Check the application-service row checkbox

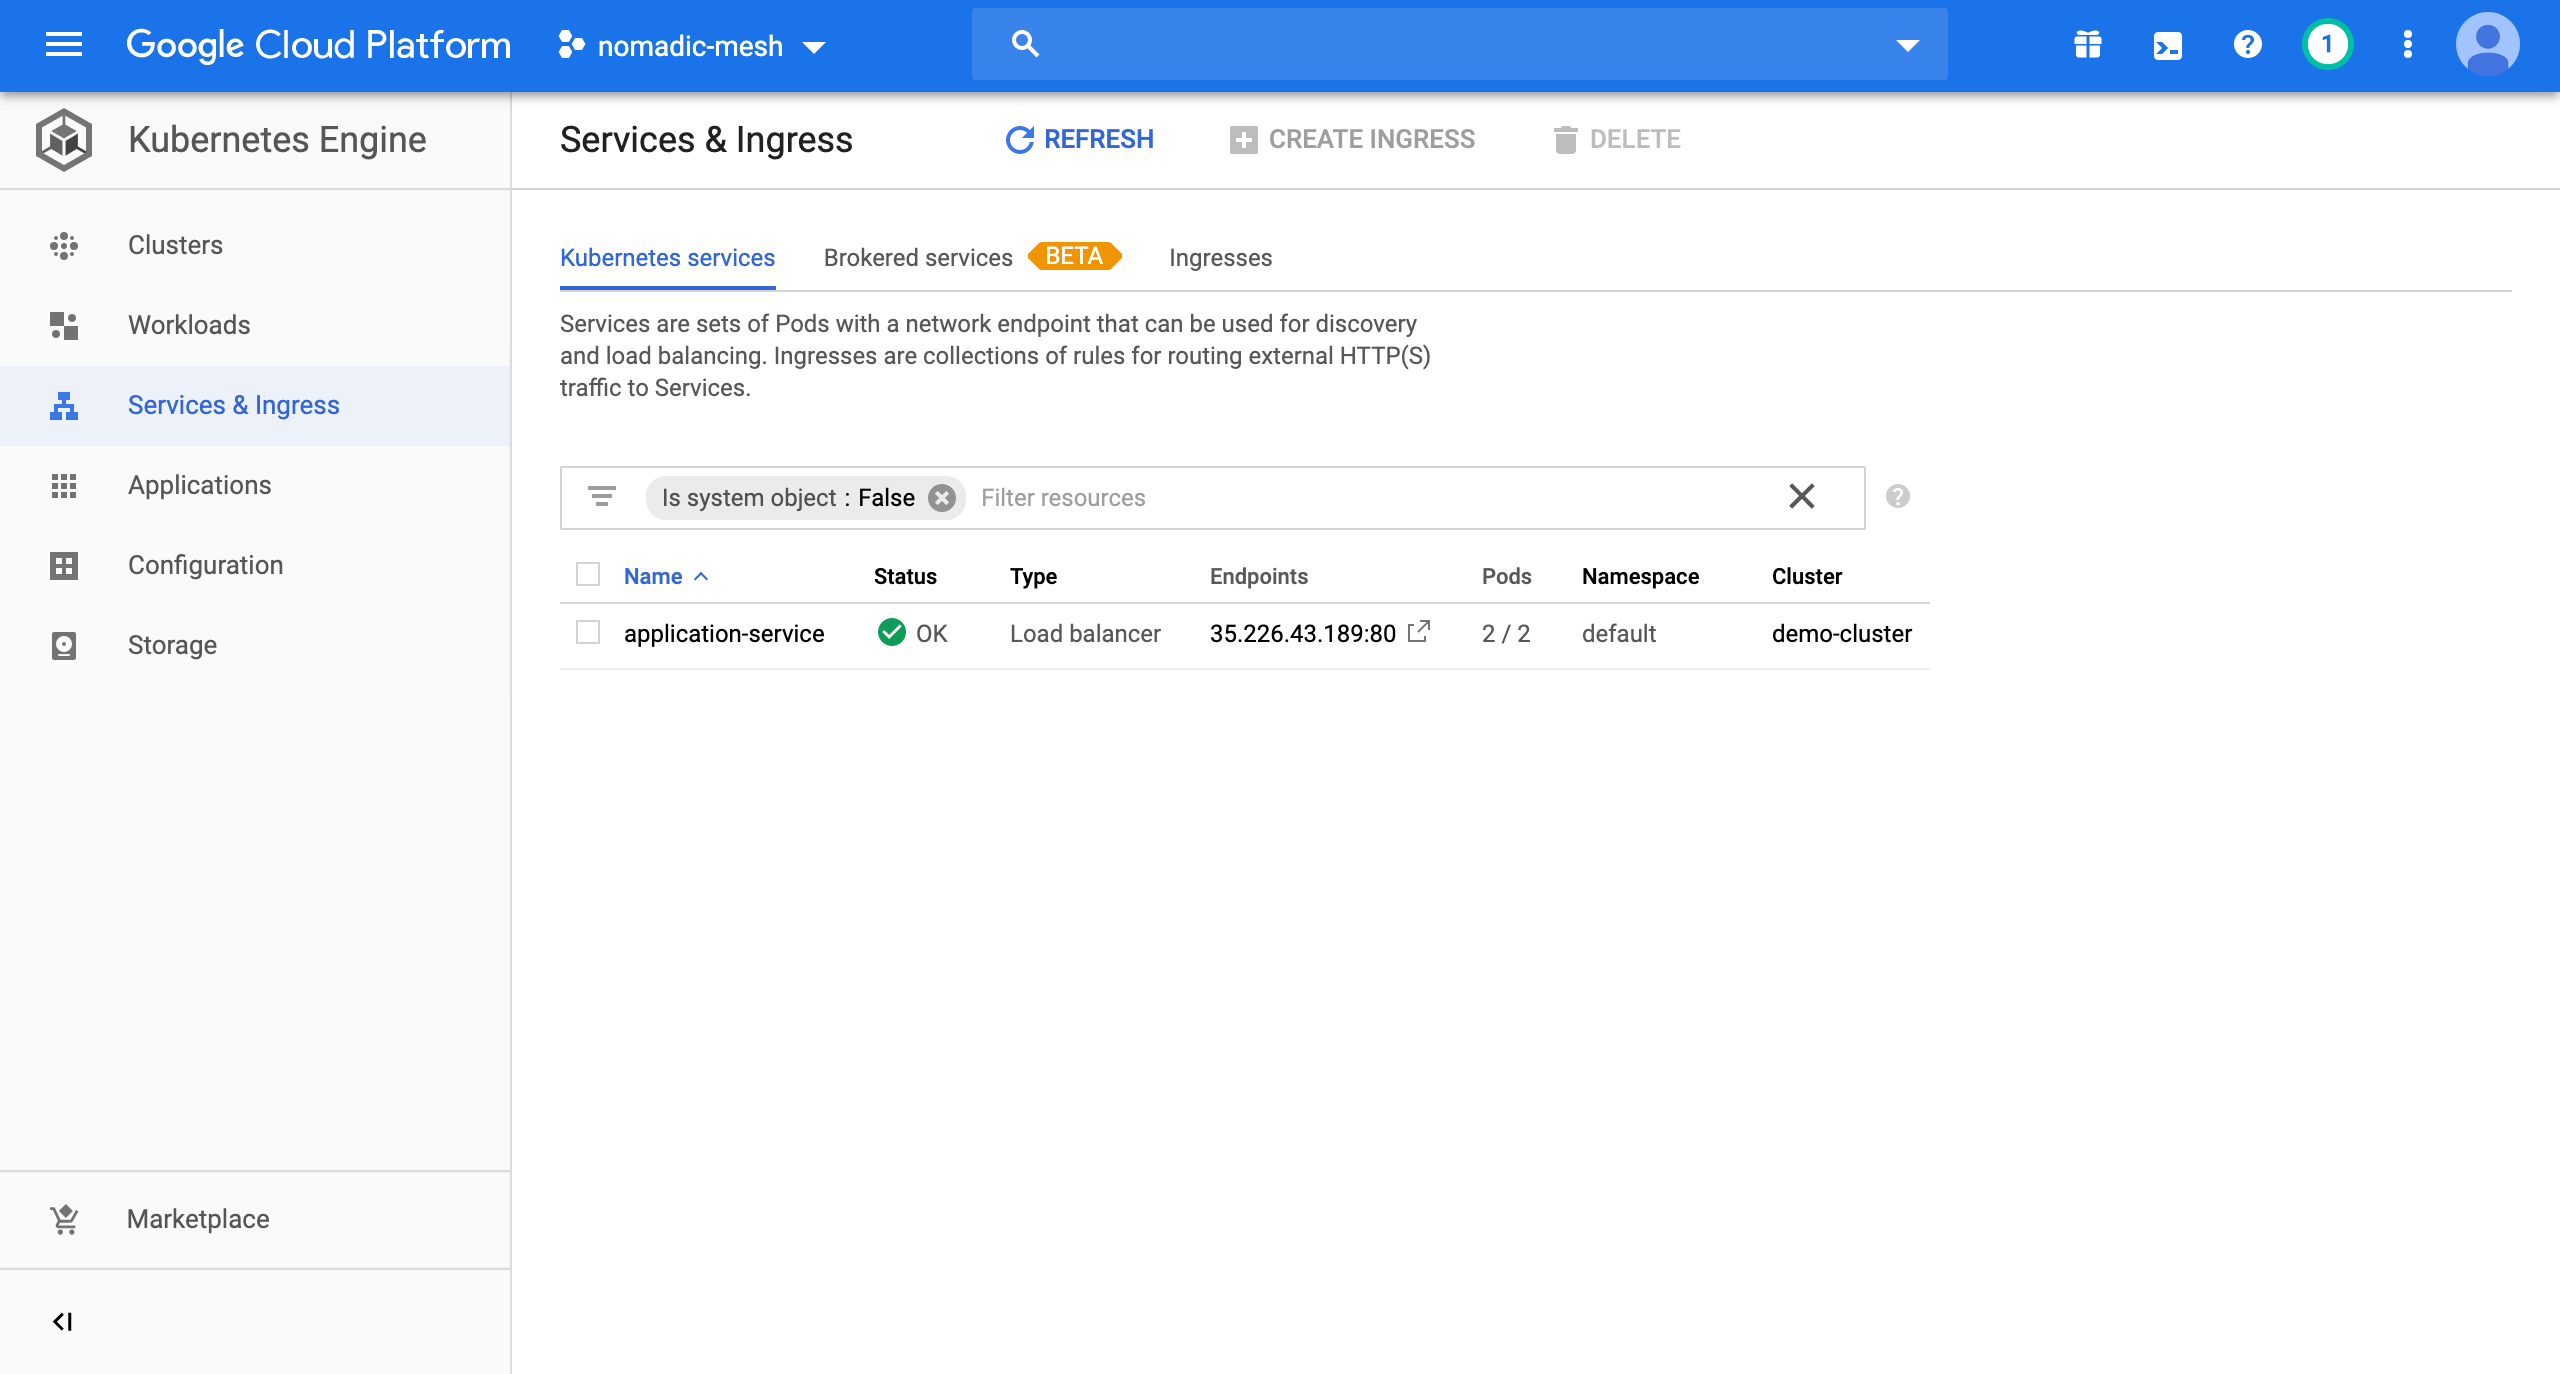(x=588, y=633)
